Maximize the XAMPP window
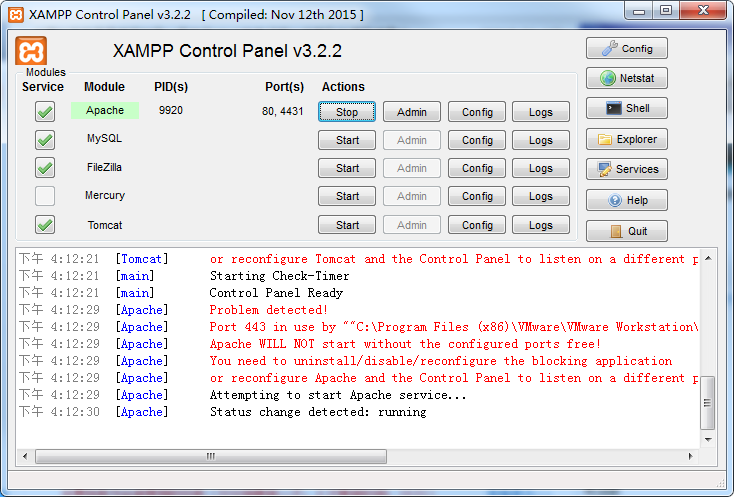The width and height of the screenshot is (734, 497). pyautogui.click(x=666, y=11)
